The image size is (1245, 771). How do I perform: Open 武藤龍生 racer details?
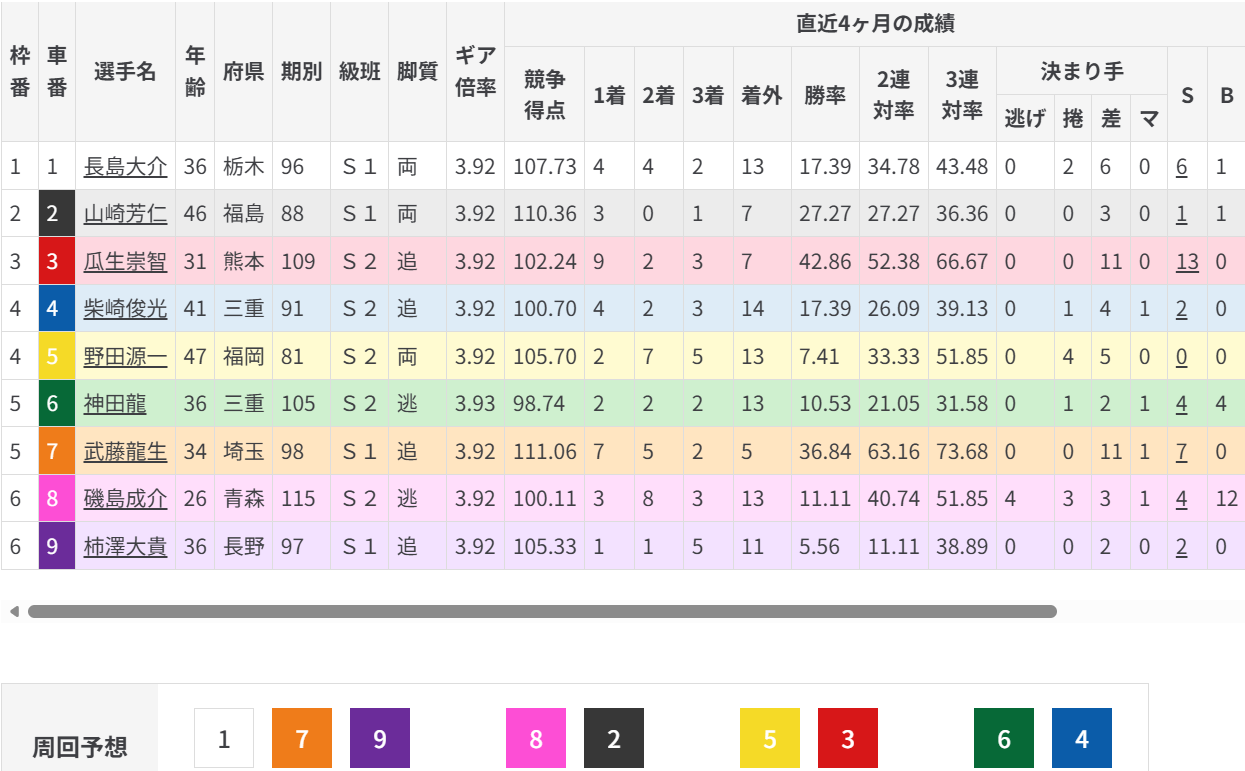click(x=125, y=452)
